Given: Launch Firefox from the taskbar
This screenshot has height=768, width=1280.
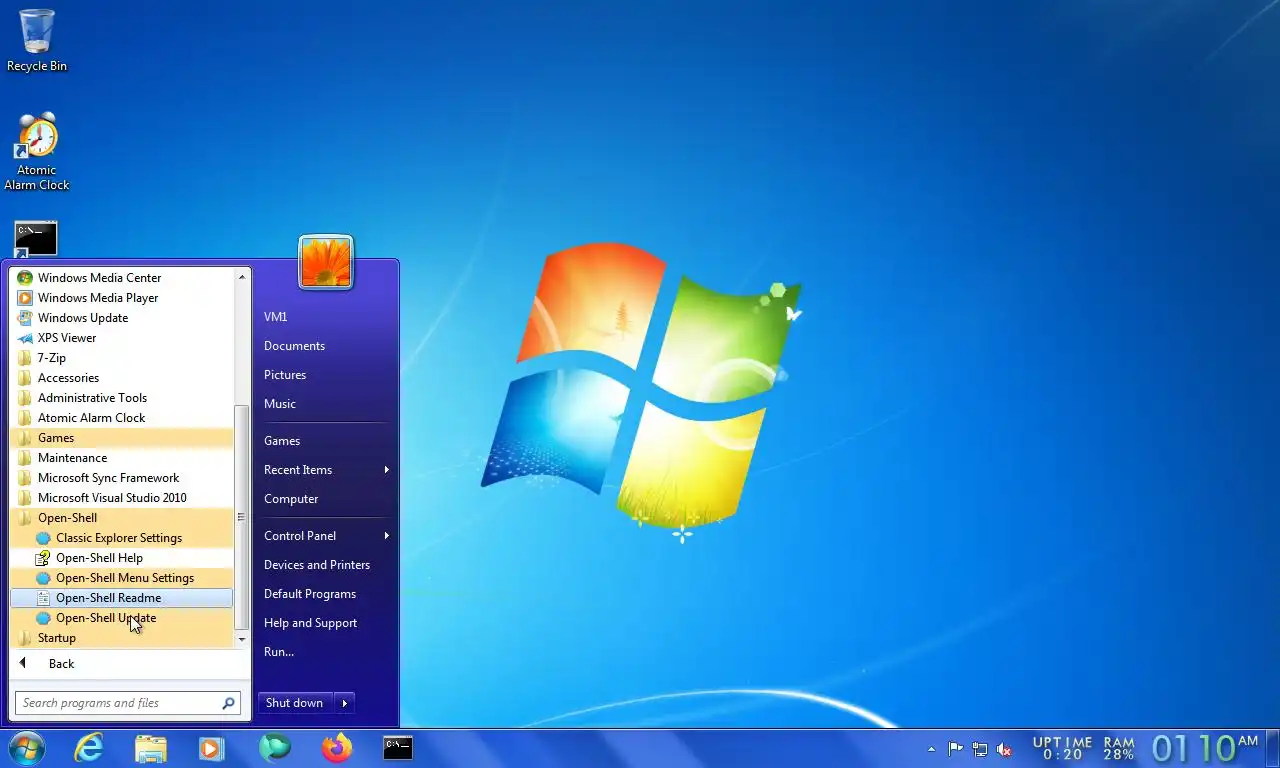Looking at the screenshot, I should pos(337,748).
